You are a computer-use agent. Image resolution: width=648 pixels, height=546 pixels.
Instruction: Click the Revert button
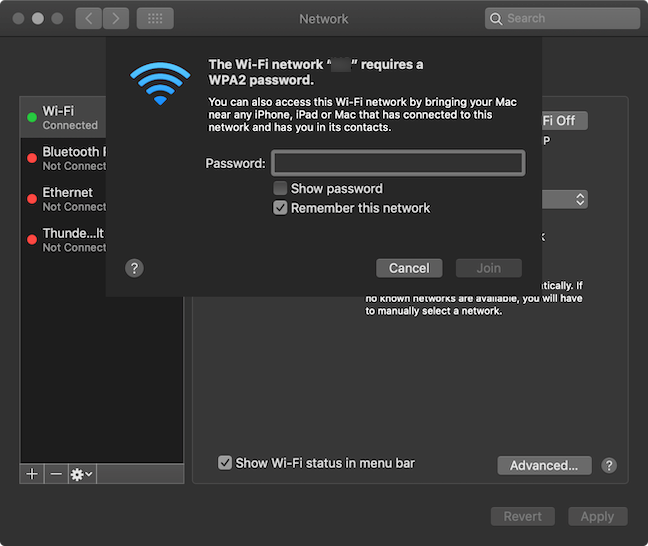pyautogui.click(x=522, y=516)
